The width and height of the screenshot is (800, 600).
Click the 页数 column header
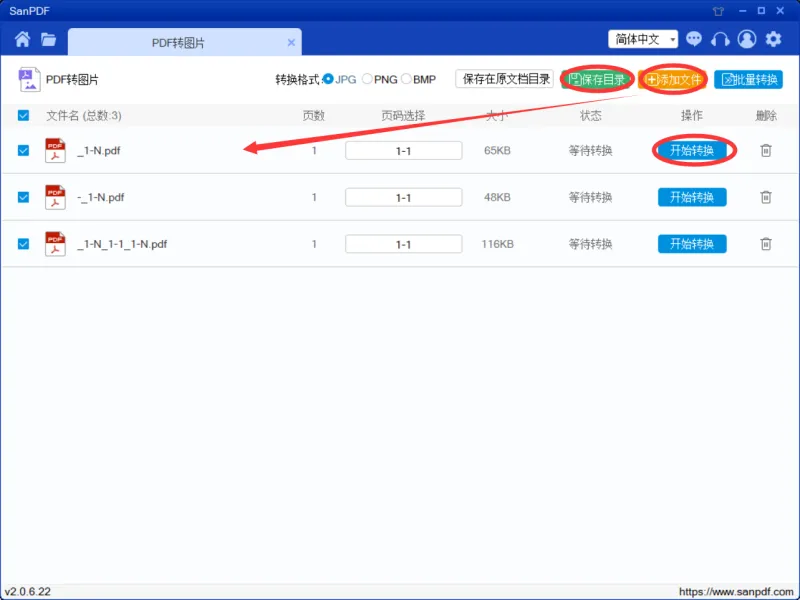point(314,115)
